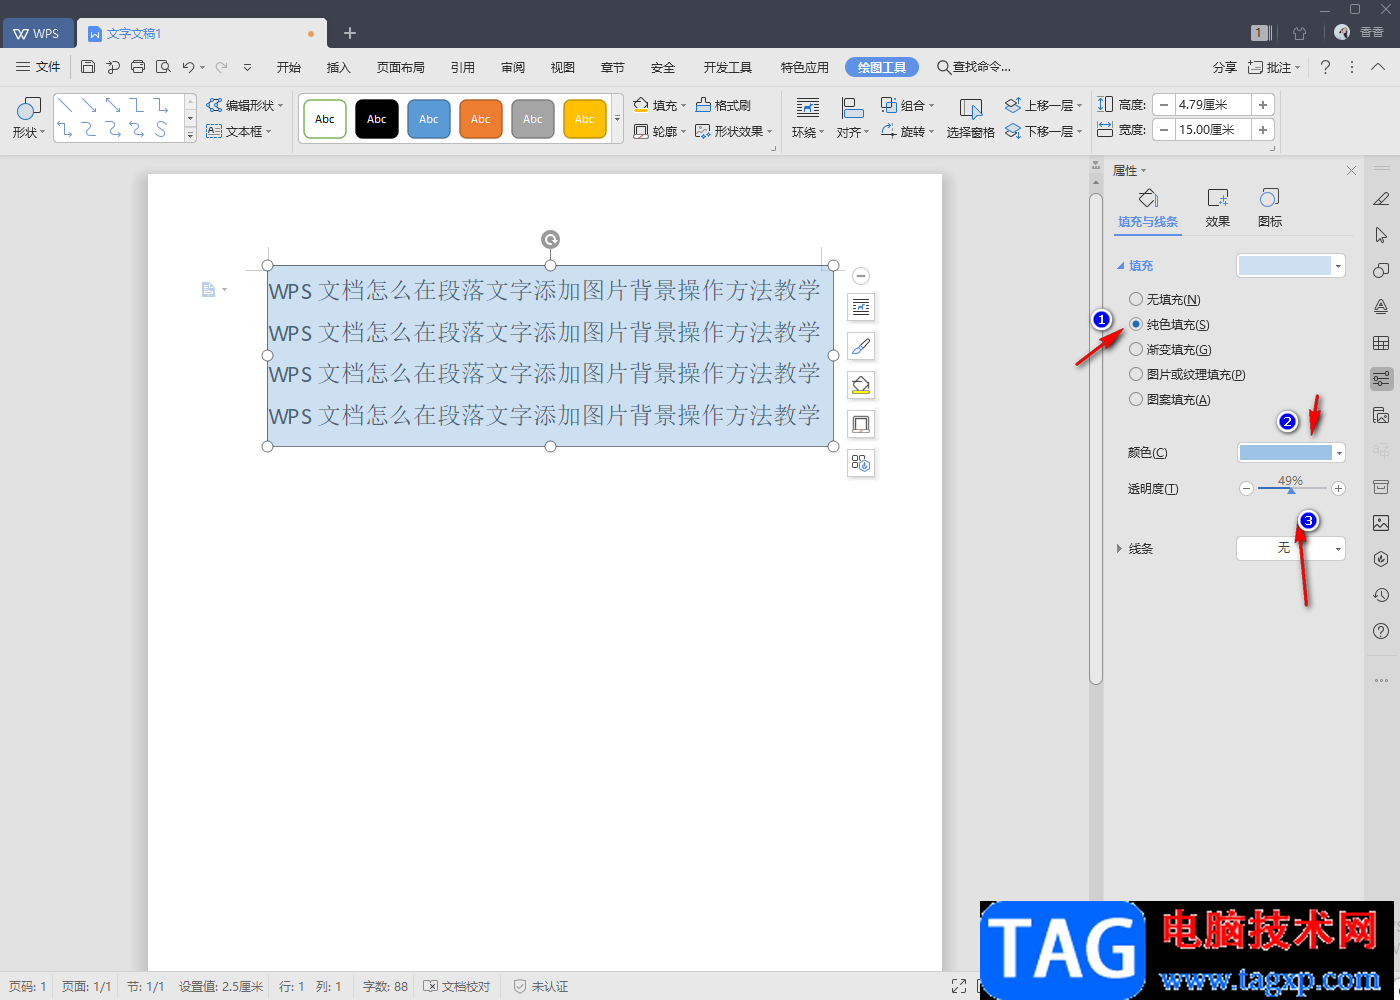Click the 透明度 transparency slider handle

click(x=1291, y=490)
